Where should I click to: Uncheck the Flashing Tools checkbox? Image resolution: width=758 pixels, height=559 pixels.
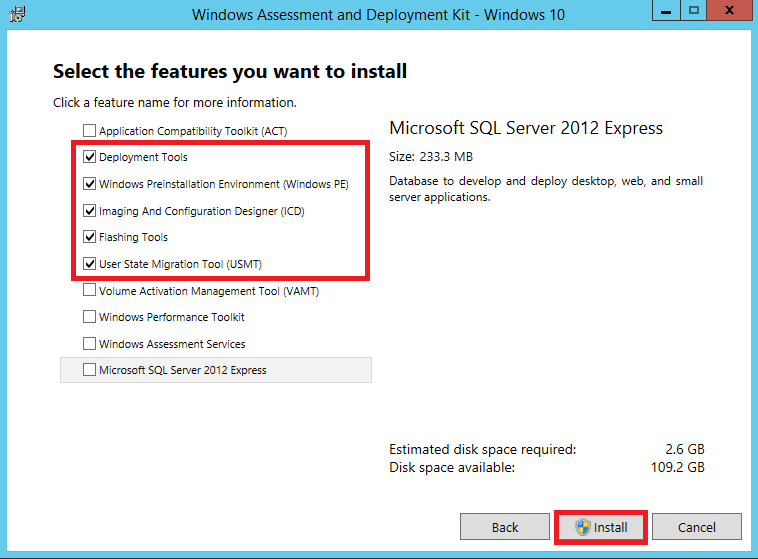click(89, 237)
